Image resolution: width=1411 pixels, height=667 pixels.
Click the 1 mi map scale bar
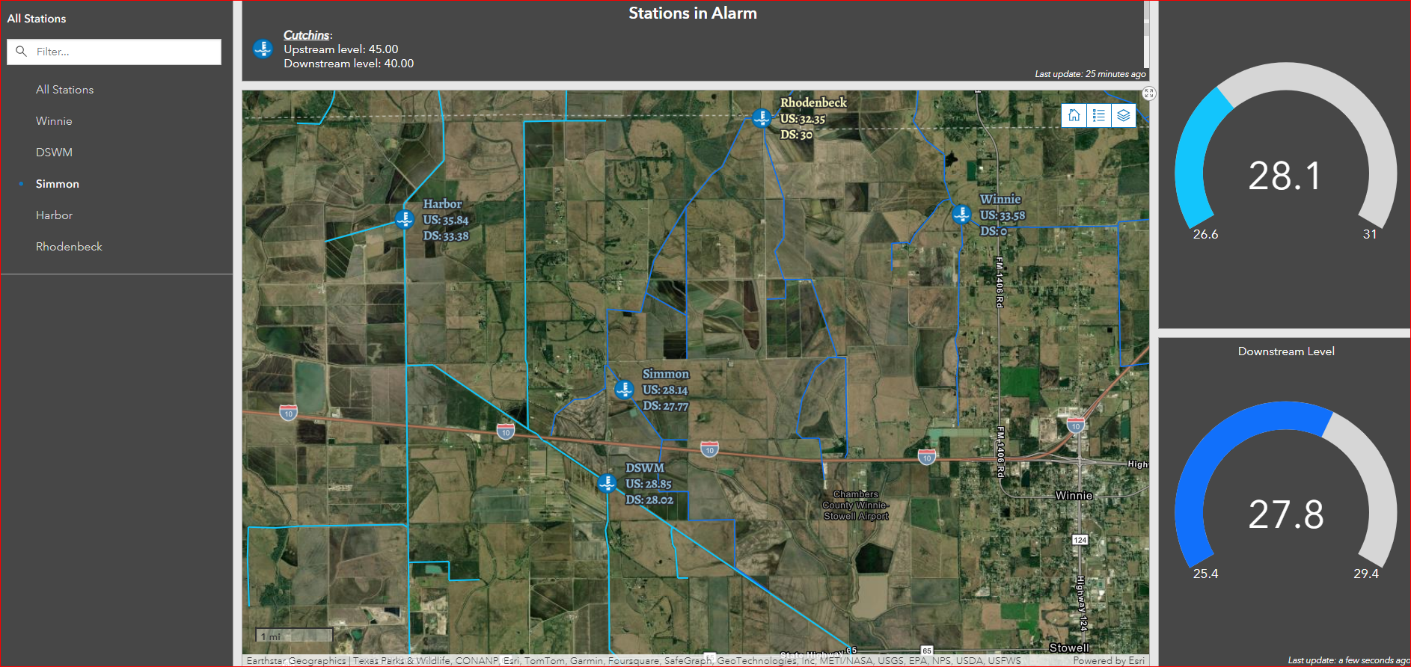pos(294,635)
